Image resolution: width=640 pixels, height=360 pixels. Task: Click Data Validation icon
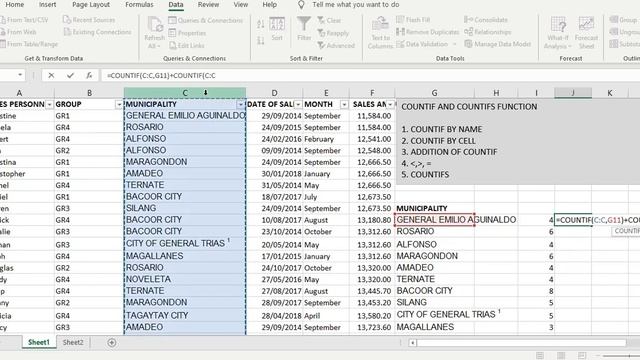(x=400, y=44)
